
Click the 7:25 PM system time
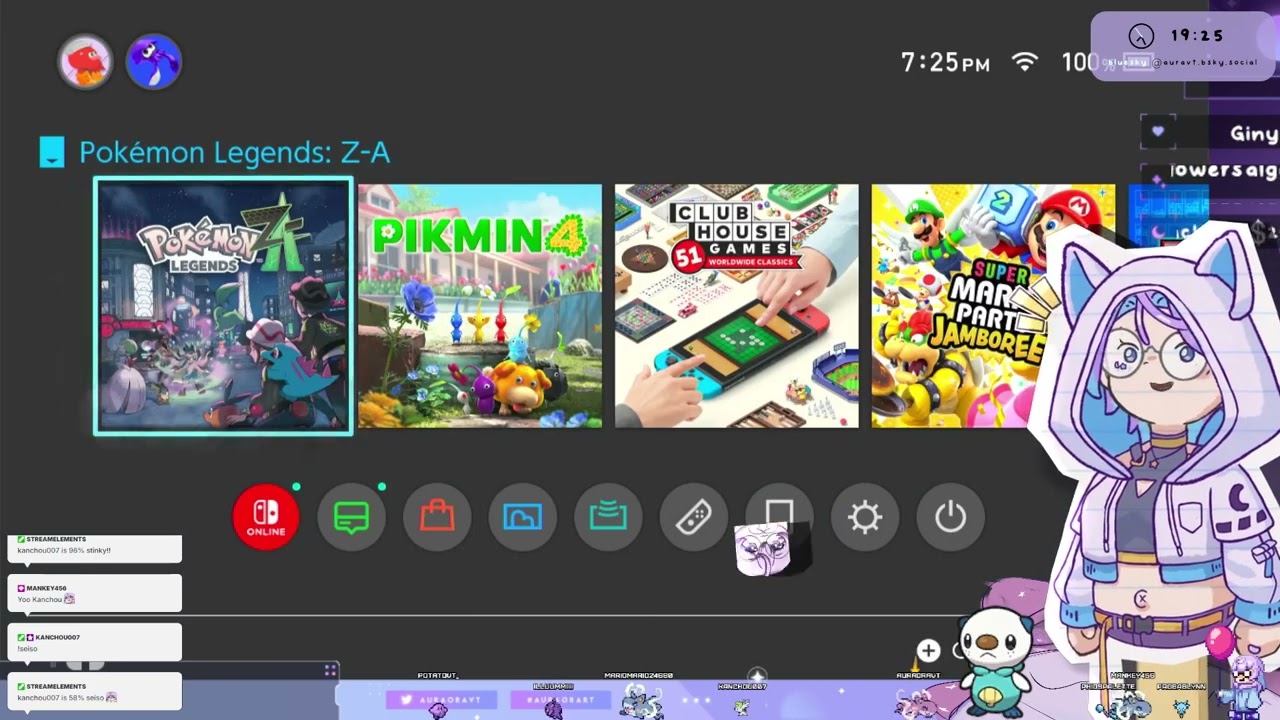coord(945,62)
